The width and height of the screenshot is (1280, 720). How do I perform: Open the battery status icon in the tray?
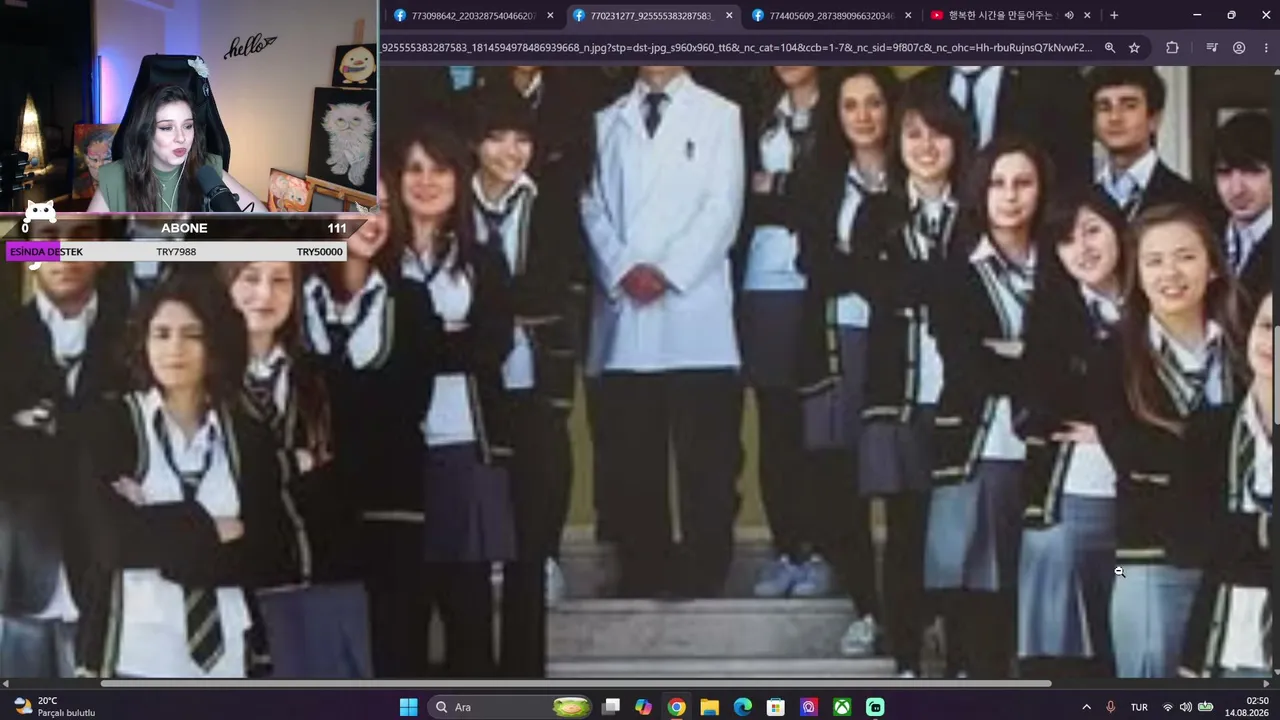(x=1206, y=707)
